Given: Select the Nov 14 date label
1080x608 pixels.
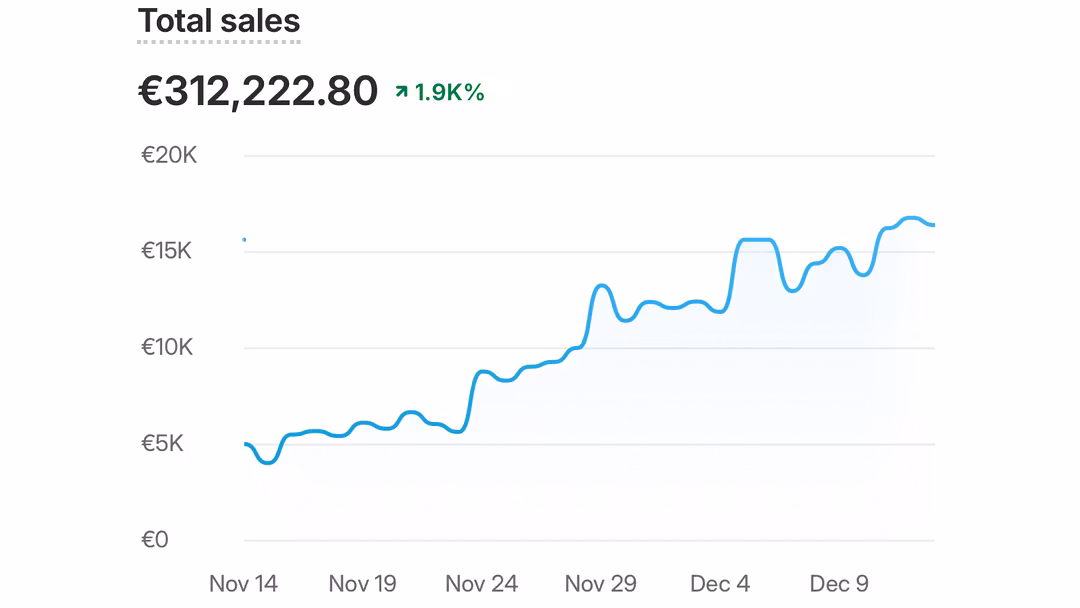Looking at the screenshot, I should pos(243,584).
